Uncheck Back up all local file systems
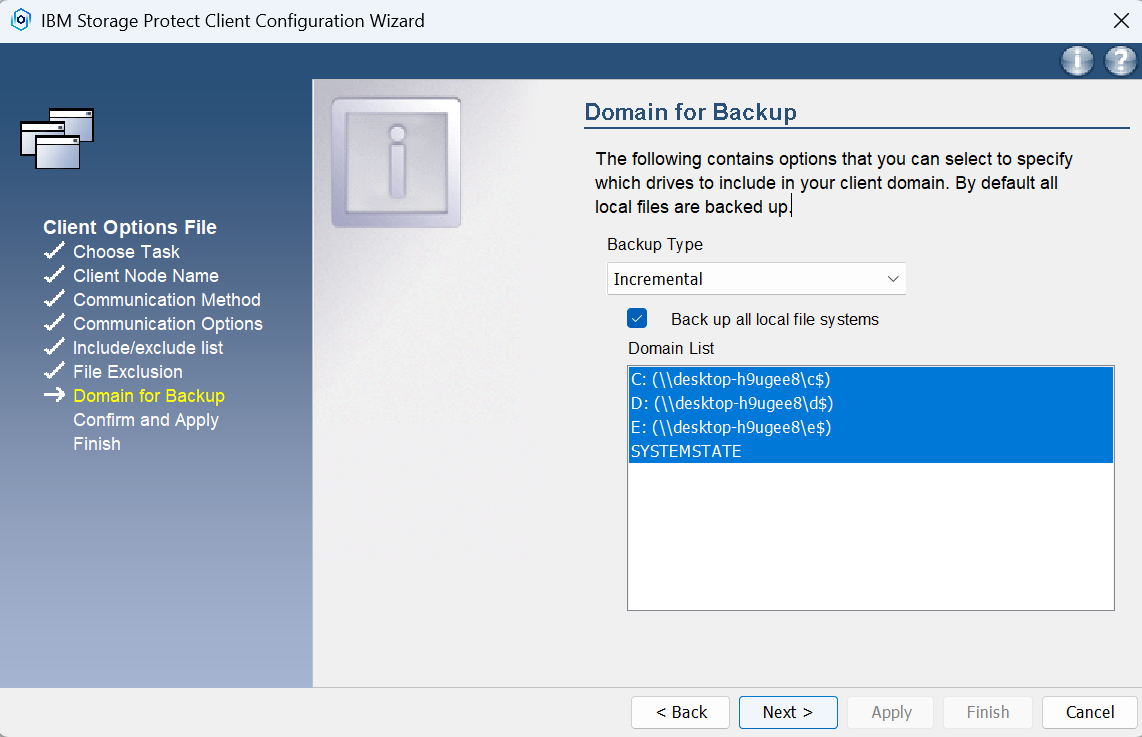This screenshot has height=737, width=1142. [x=637, y=319]
